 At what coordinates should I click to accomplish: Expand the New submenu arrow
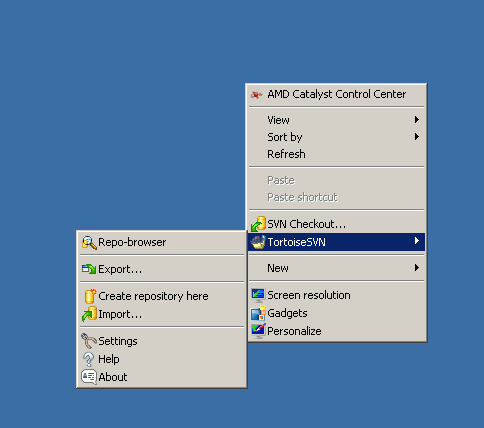[x=417, y=267]
